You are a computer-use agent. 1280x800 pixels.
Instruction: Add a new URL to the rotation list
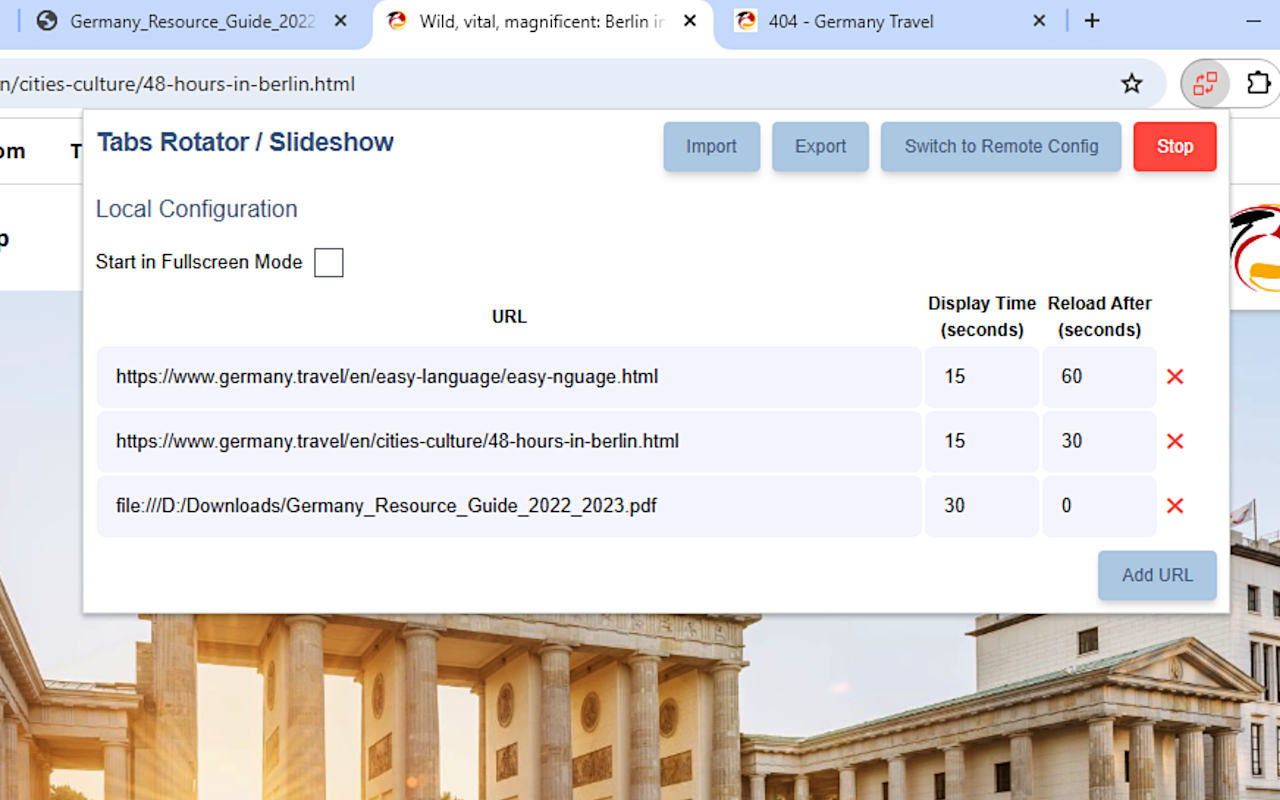(x=1157, y=575)
